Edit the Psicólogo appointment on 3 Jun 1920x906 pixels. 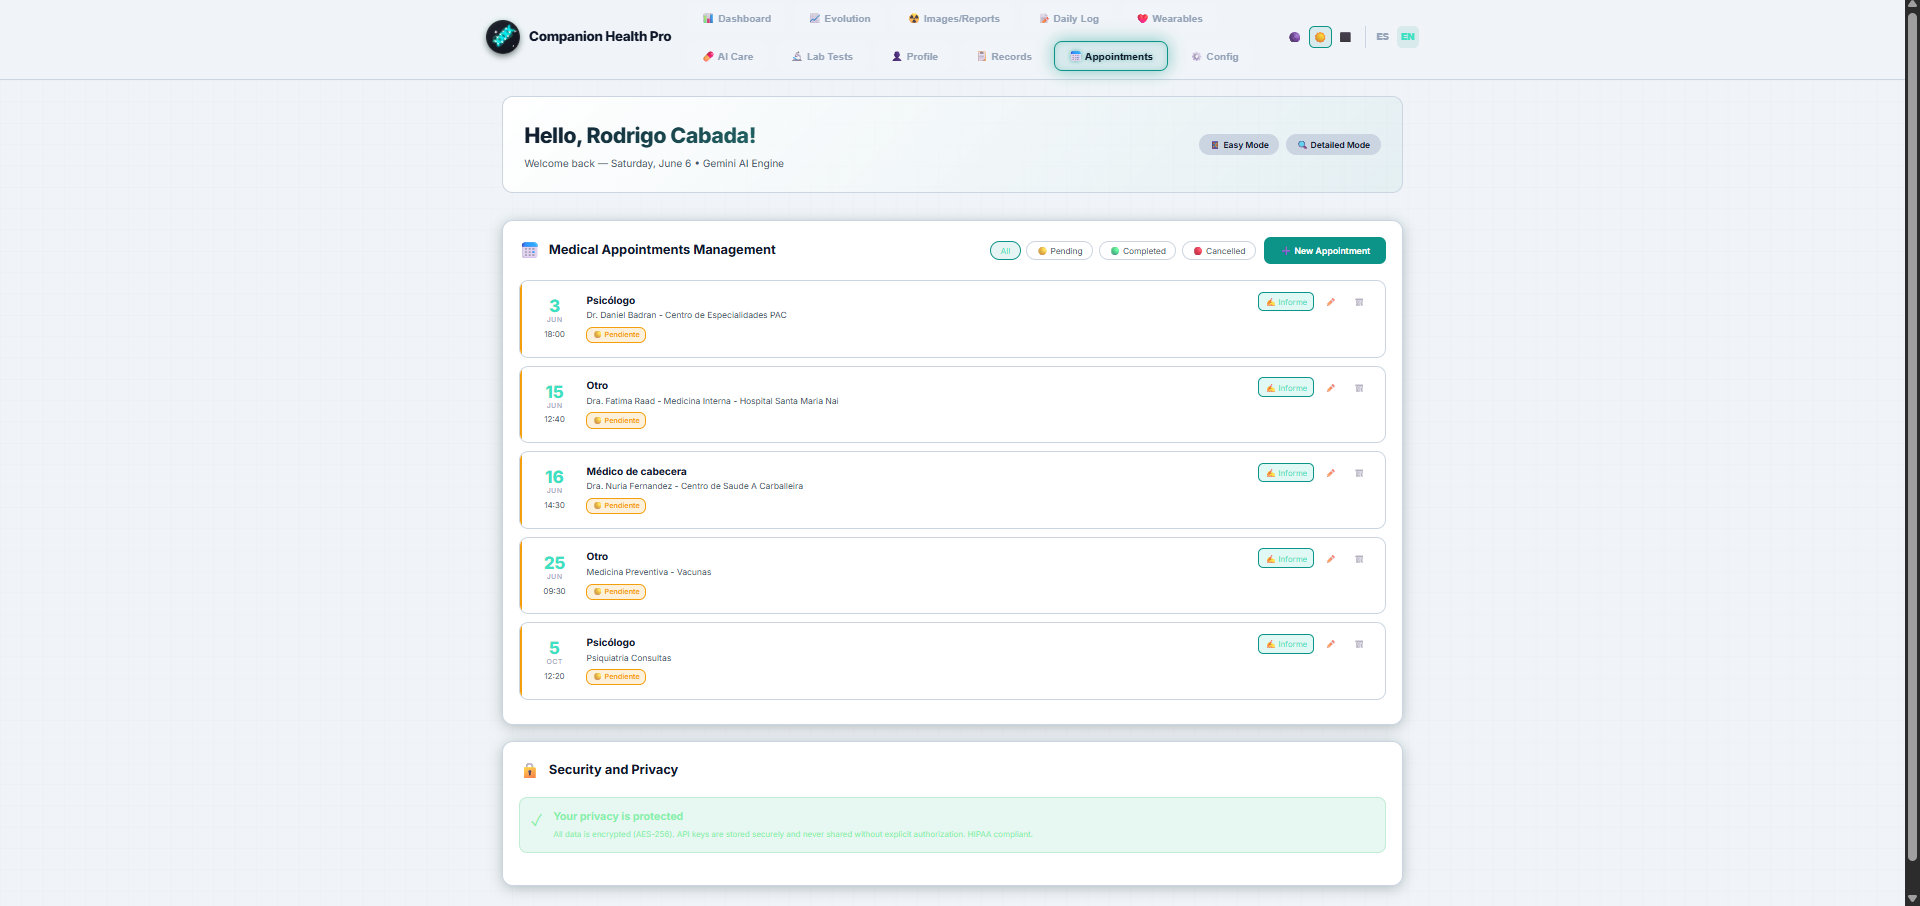coord(1331,302)
